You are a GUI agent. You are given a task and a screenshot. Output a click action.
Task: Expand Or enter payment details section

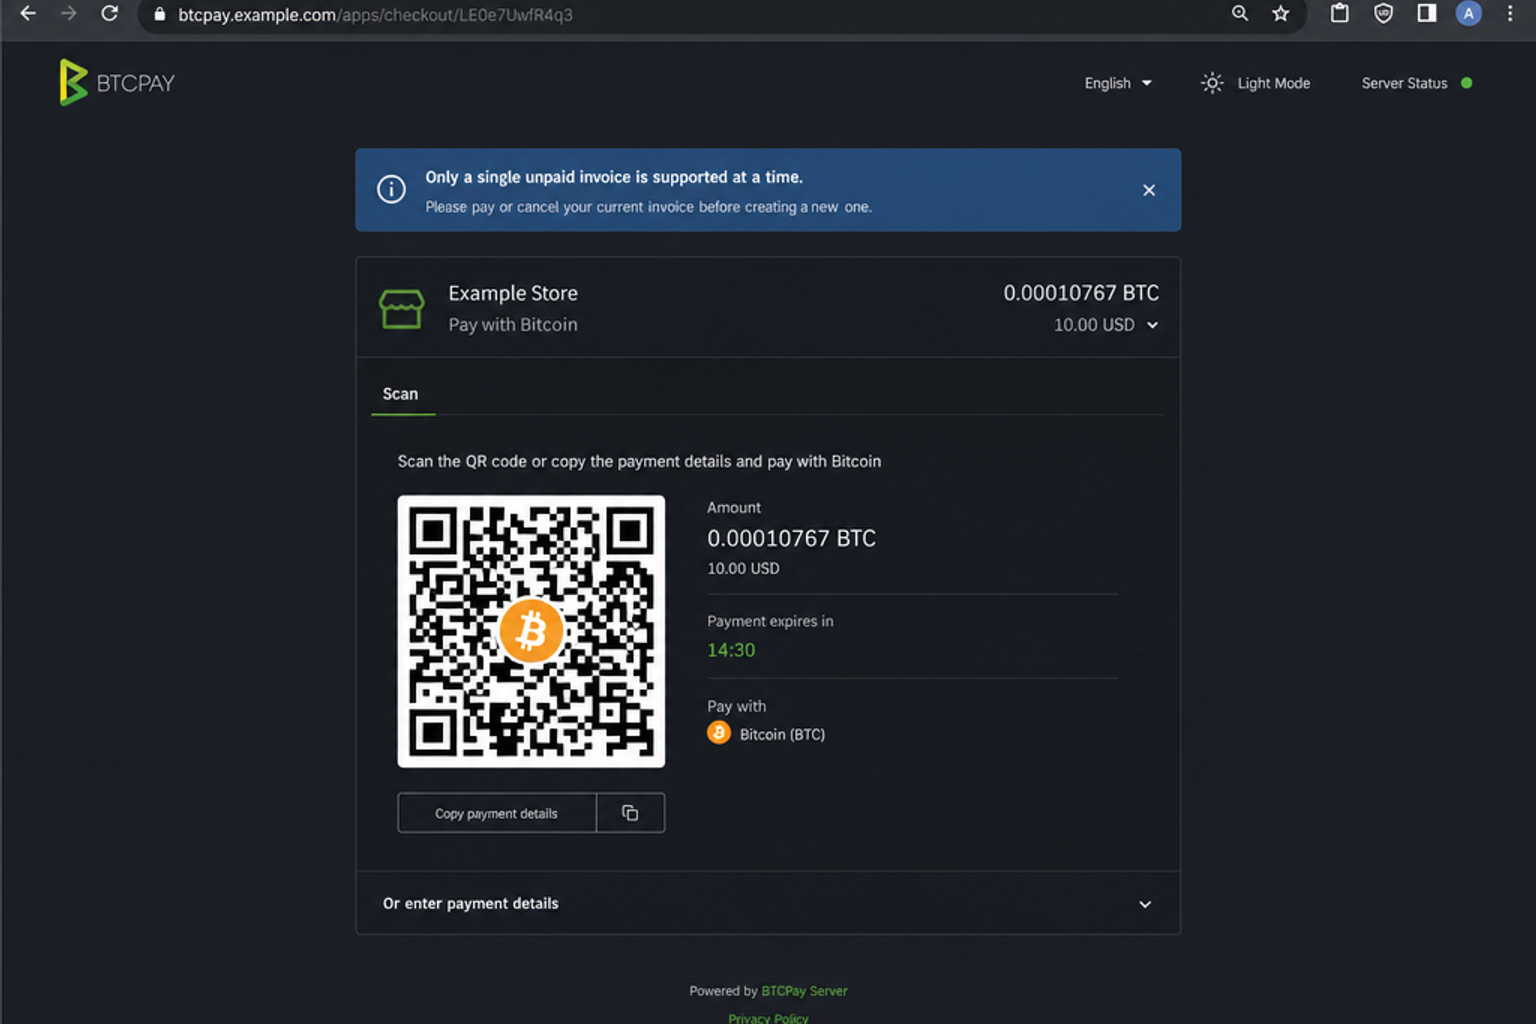768,903
